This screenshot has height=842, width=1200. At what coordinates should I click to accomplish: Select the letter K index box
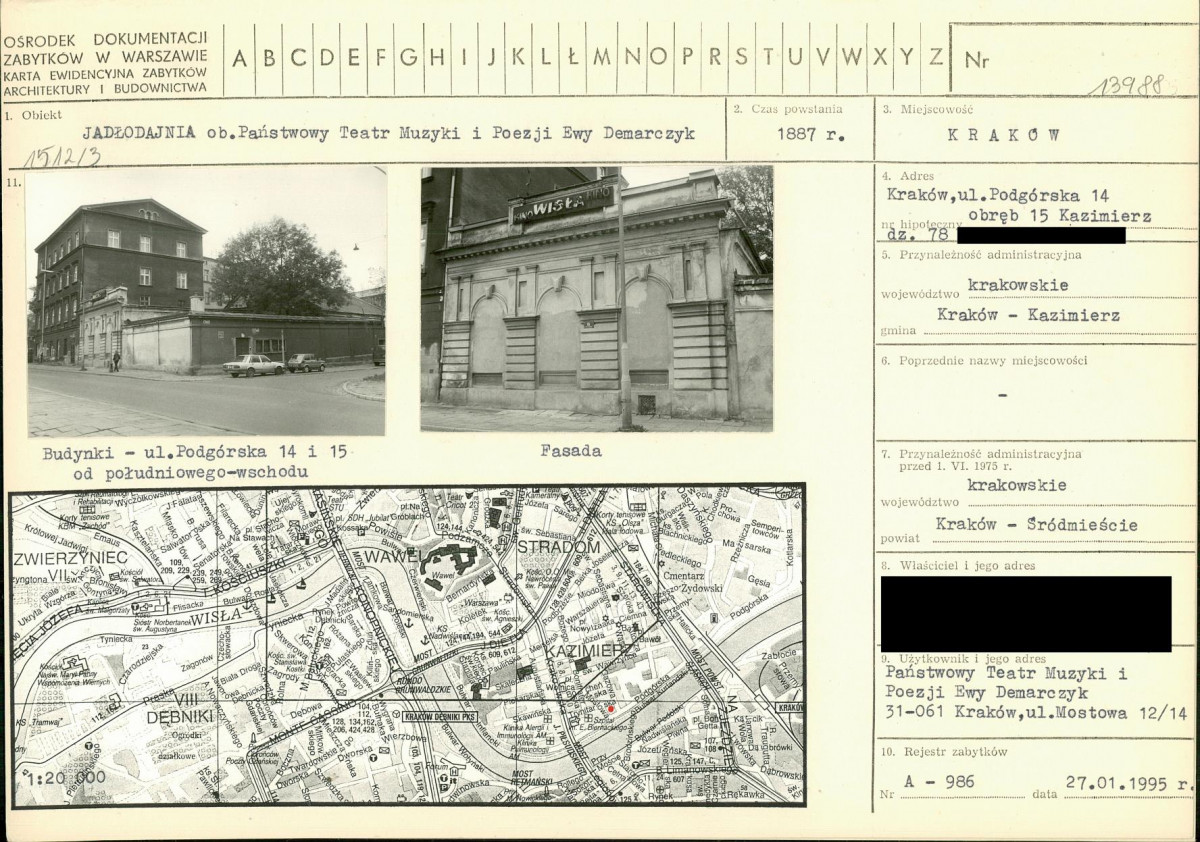(x=518, y=58)
